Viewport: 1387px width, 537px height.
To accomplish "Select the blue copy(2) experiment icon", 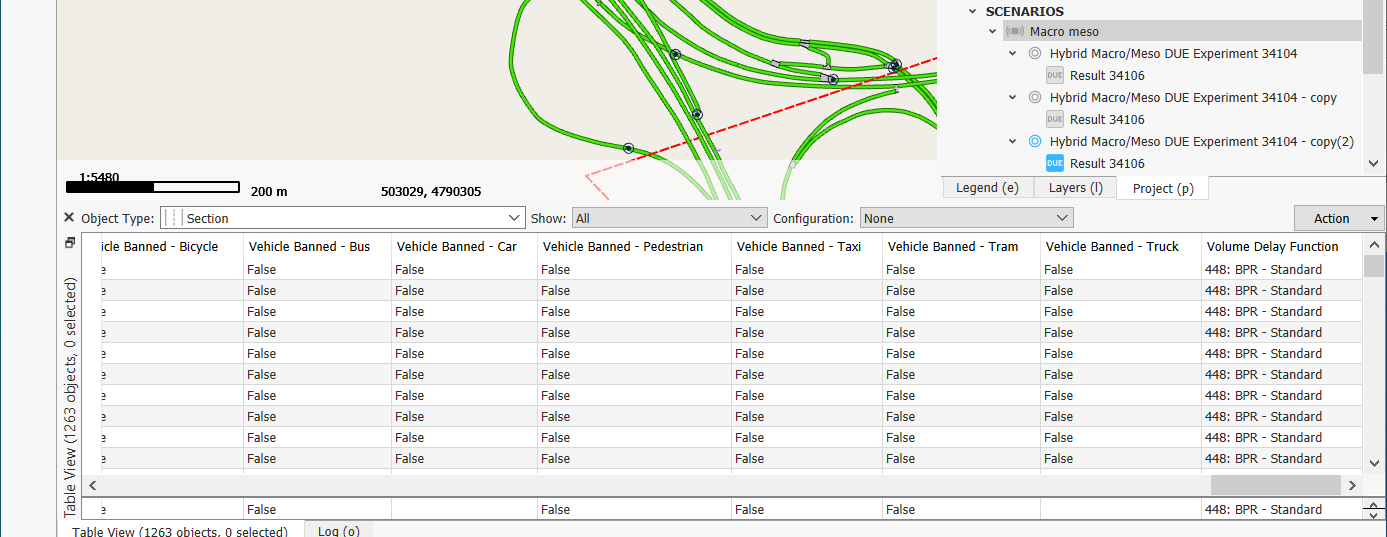I will tap(1035, 142).
